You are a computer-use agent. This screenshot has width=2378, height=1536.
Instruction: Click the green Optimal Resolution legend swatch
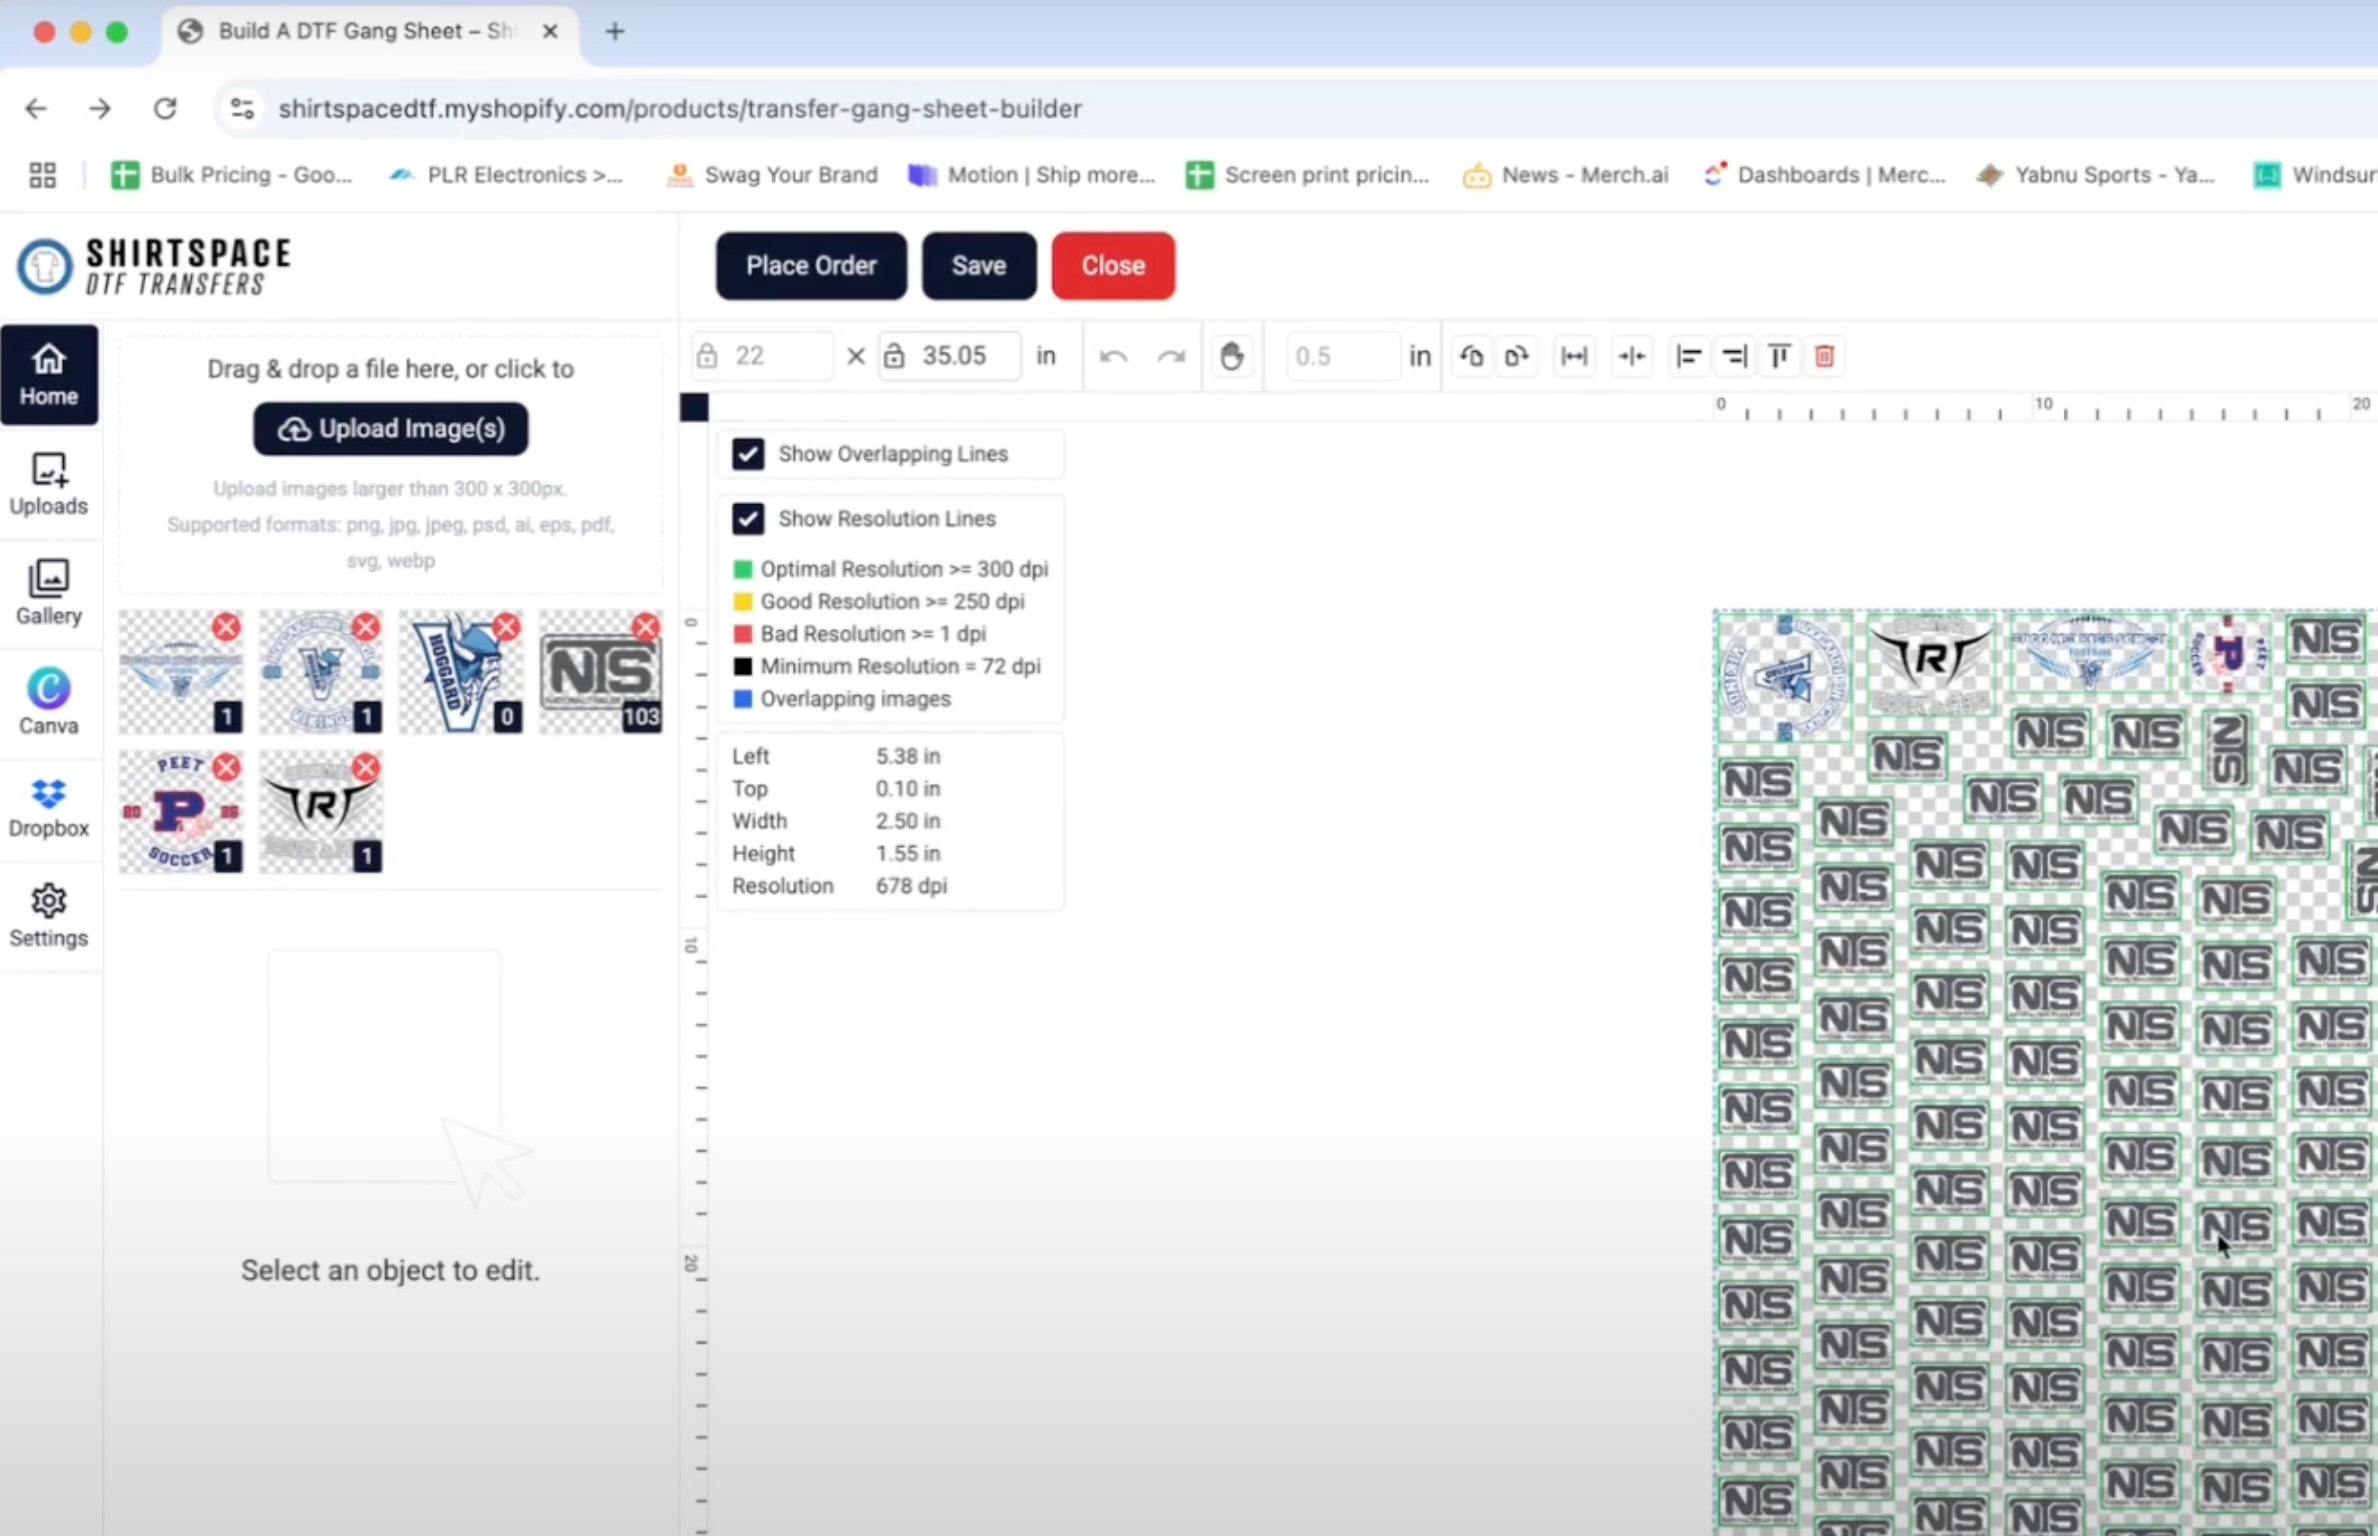point(742,569)
